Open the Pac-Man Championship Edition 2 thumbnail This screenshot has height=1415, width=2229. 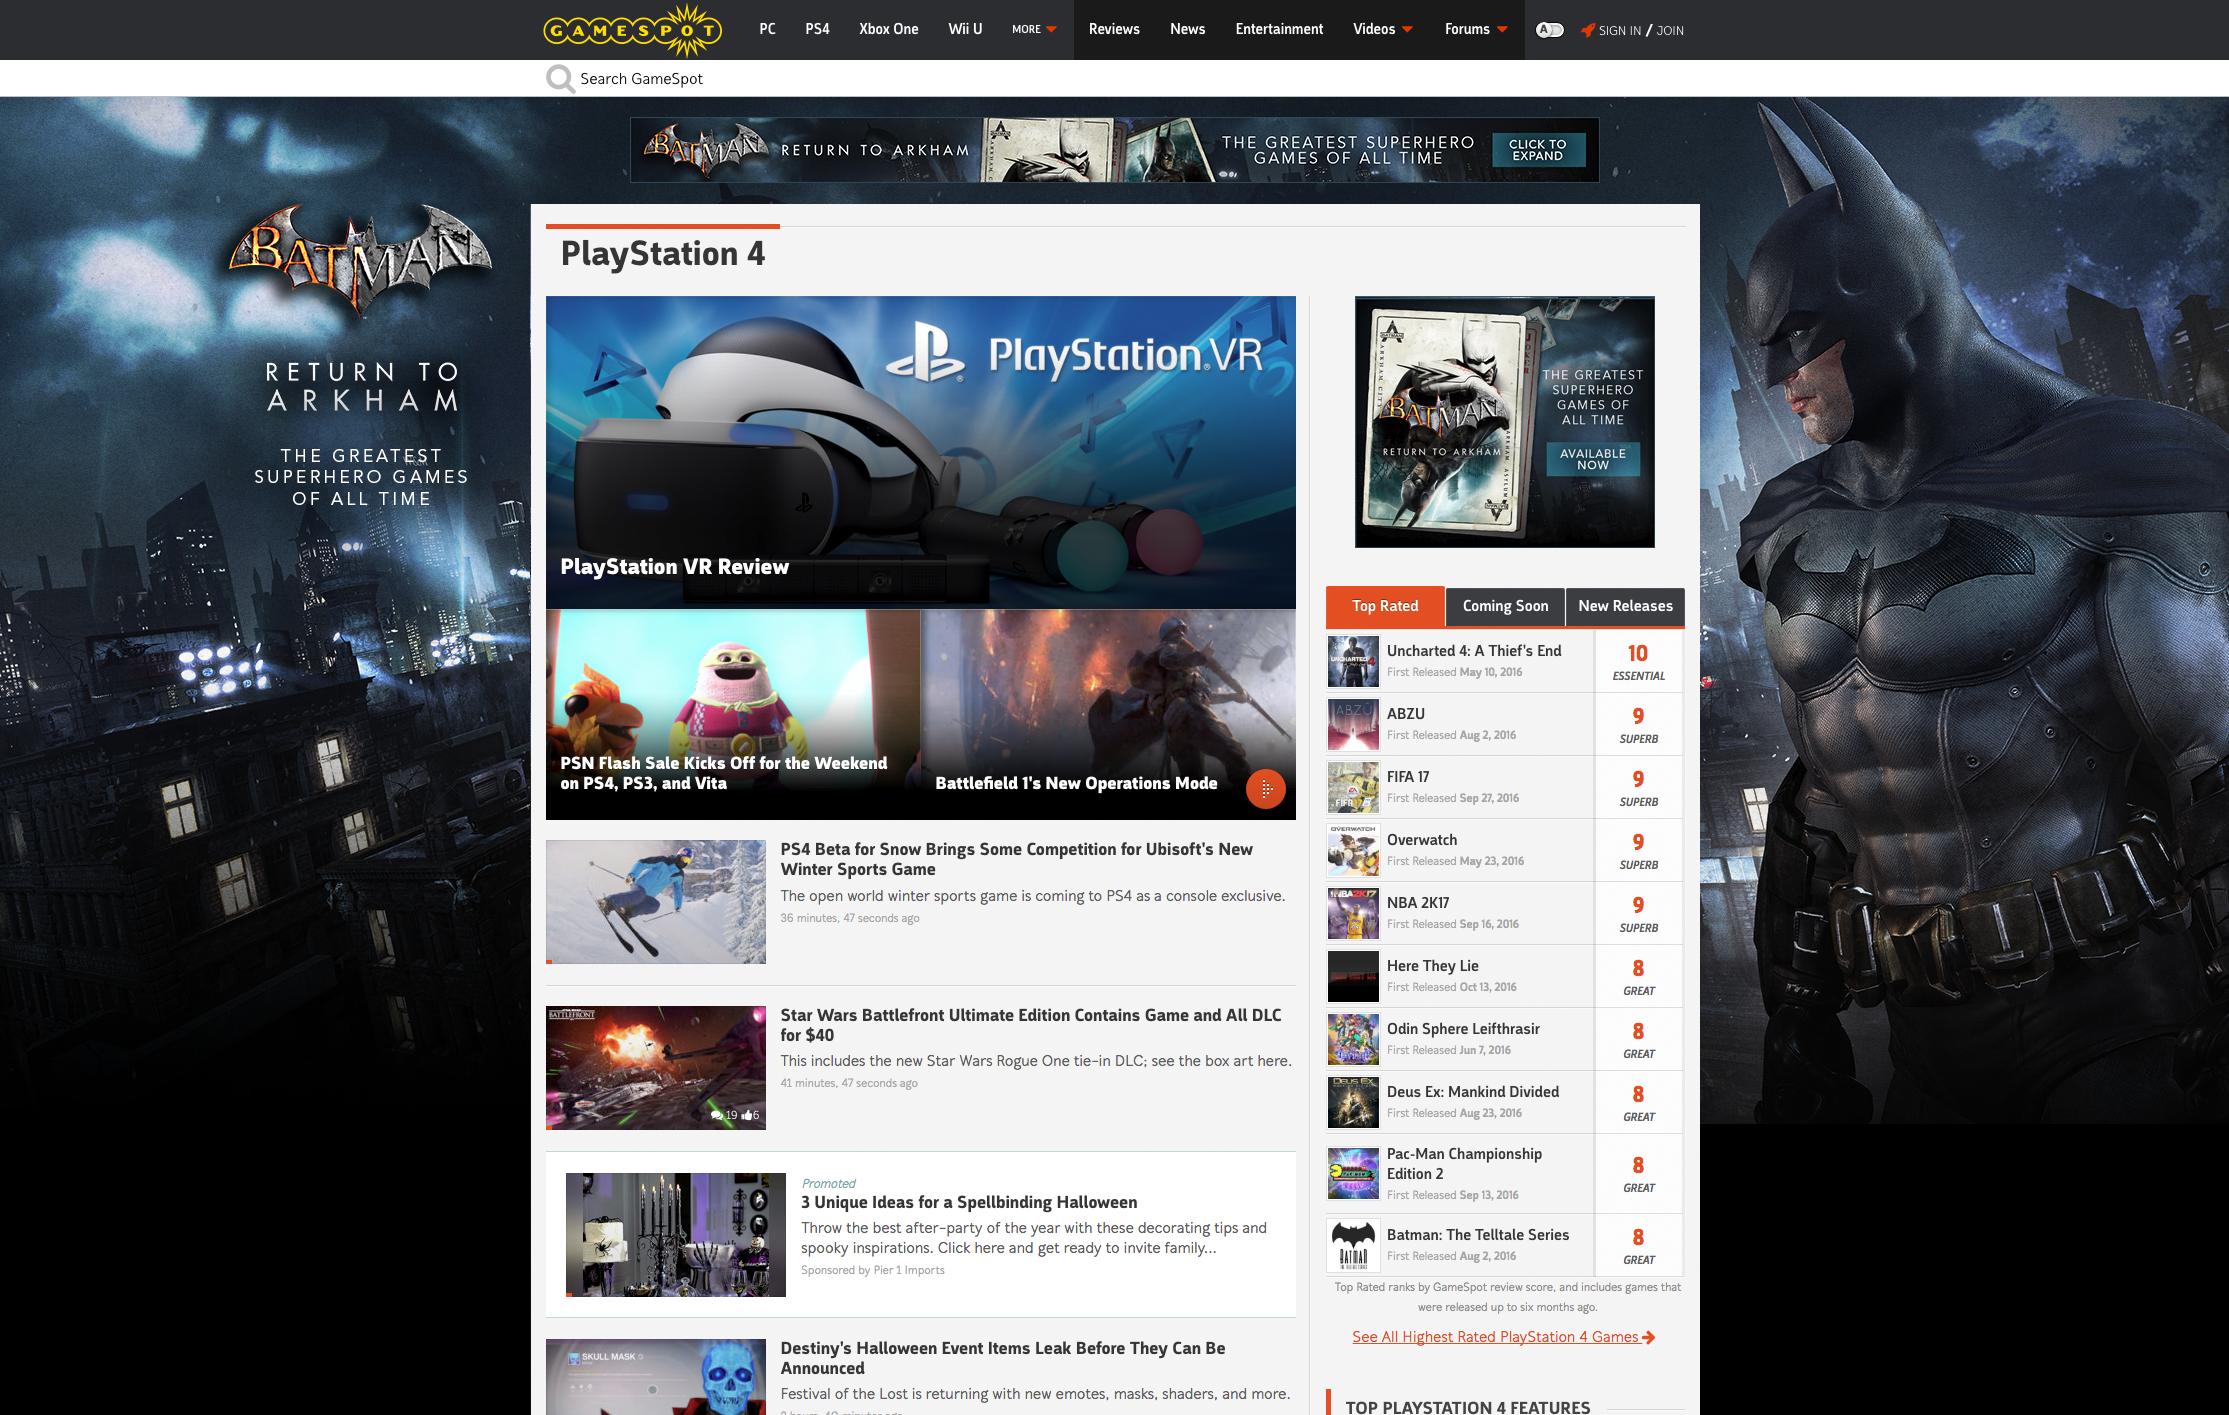pos(1353,1173)
